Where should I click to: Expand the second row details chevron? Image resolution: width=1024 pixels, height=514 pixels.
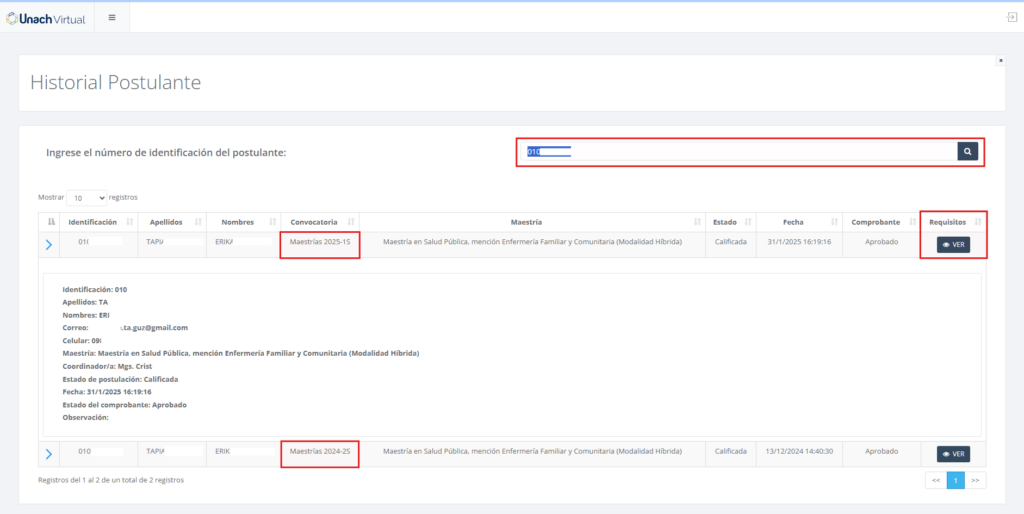(x=48, y=454)
